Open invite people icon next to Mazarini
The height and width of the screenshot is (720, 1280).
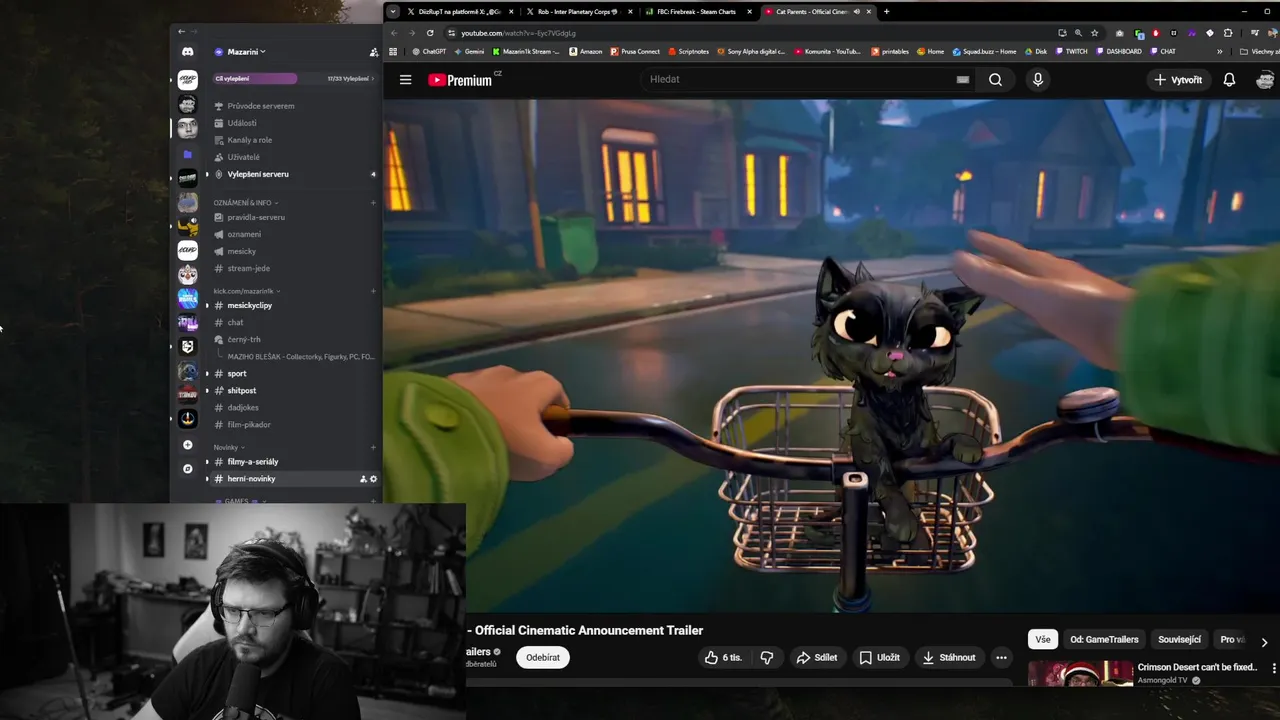click(x=374, y=52)
